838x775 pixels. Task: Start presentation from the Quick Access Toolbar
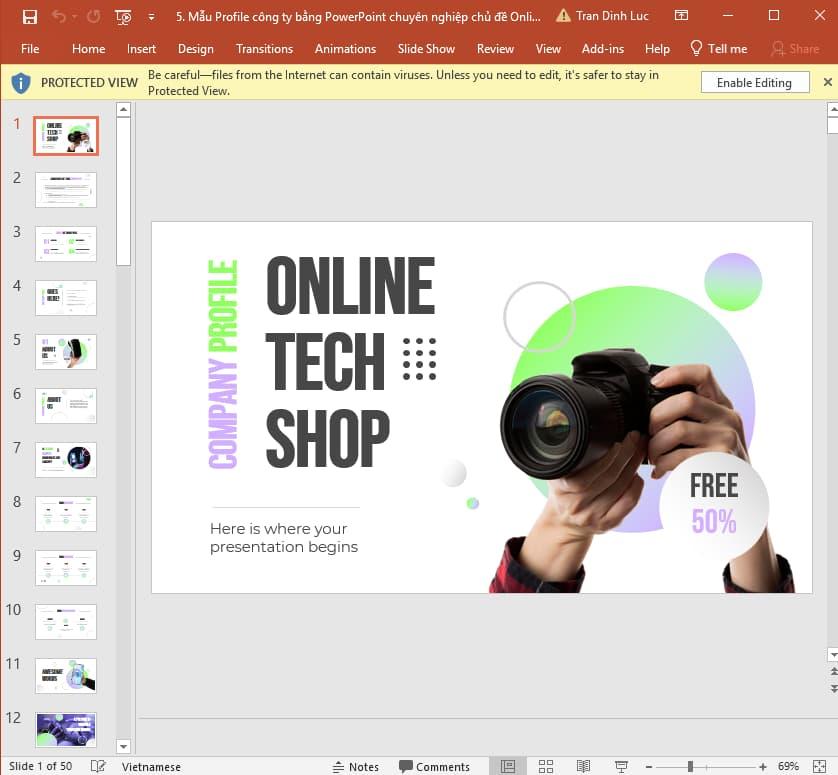tap(123, 17)
